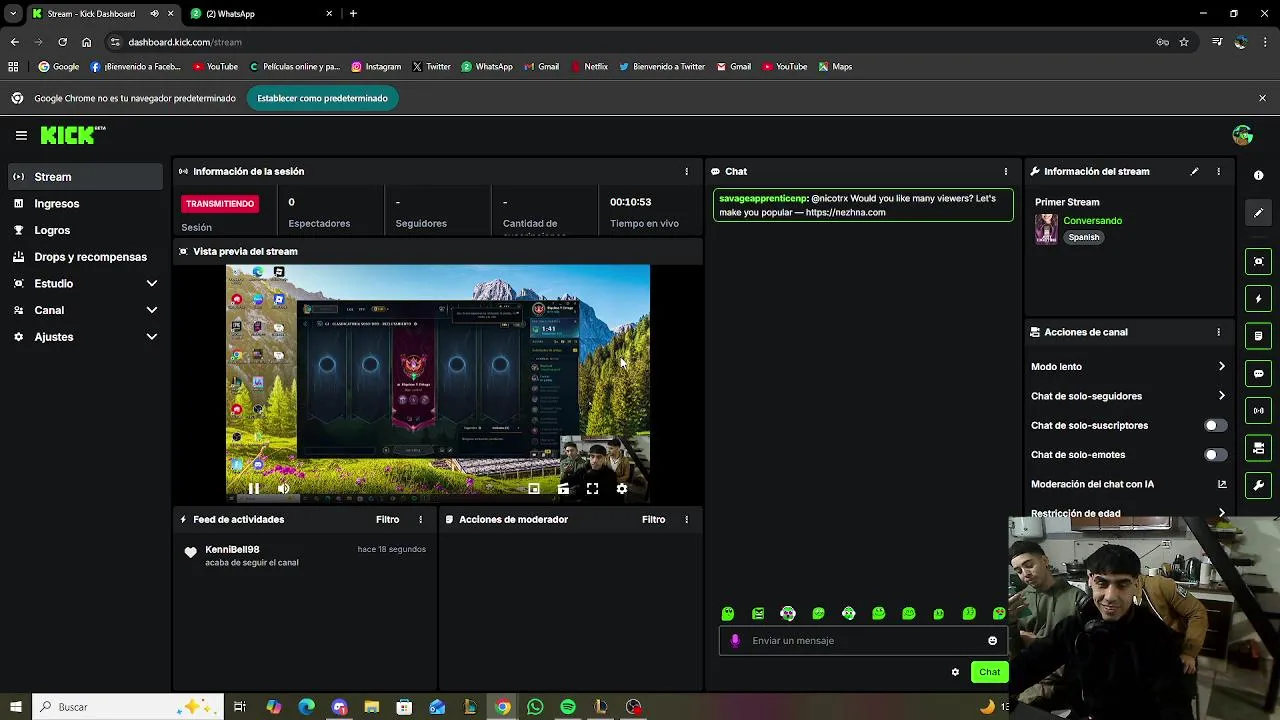Dismiss the default browser notification bar

tap(1262, 98)
